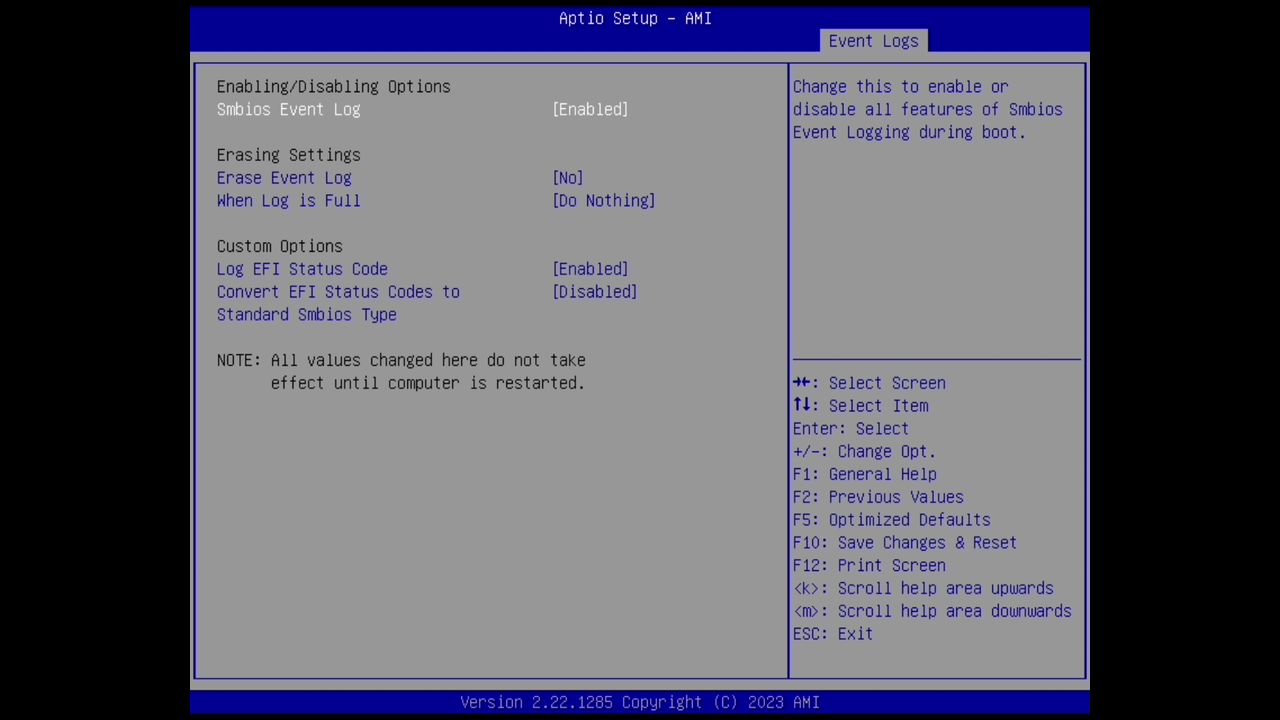This screenshot has width=1280, height=720.
Task: Click the <m> scroll help downwards hint
Action: [x=932, y=611]
